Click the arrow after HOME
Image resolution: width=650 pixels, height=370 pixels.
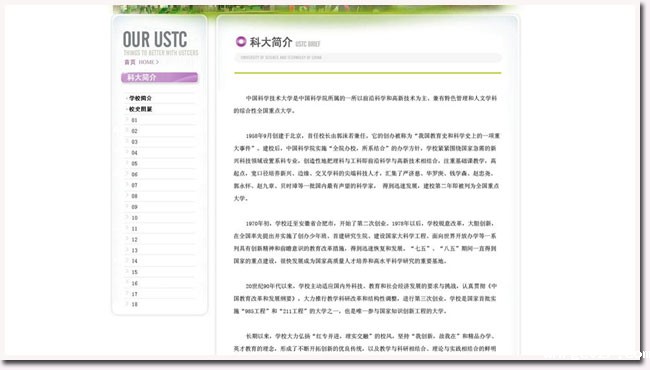[157, 62]
